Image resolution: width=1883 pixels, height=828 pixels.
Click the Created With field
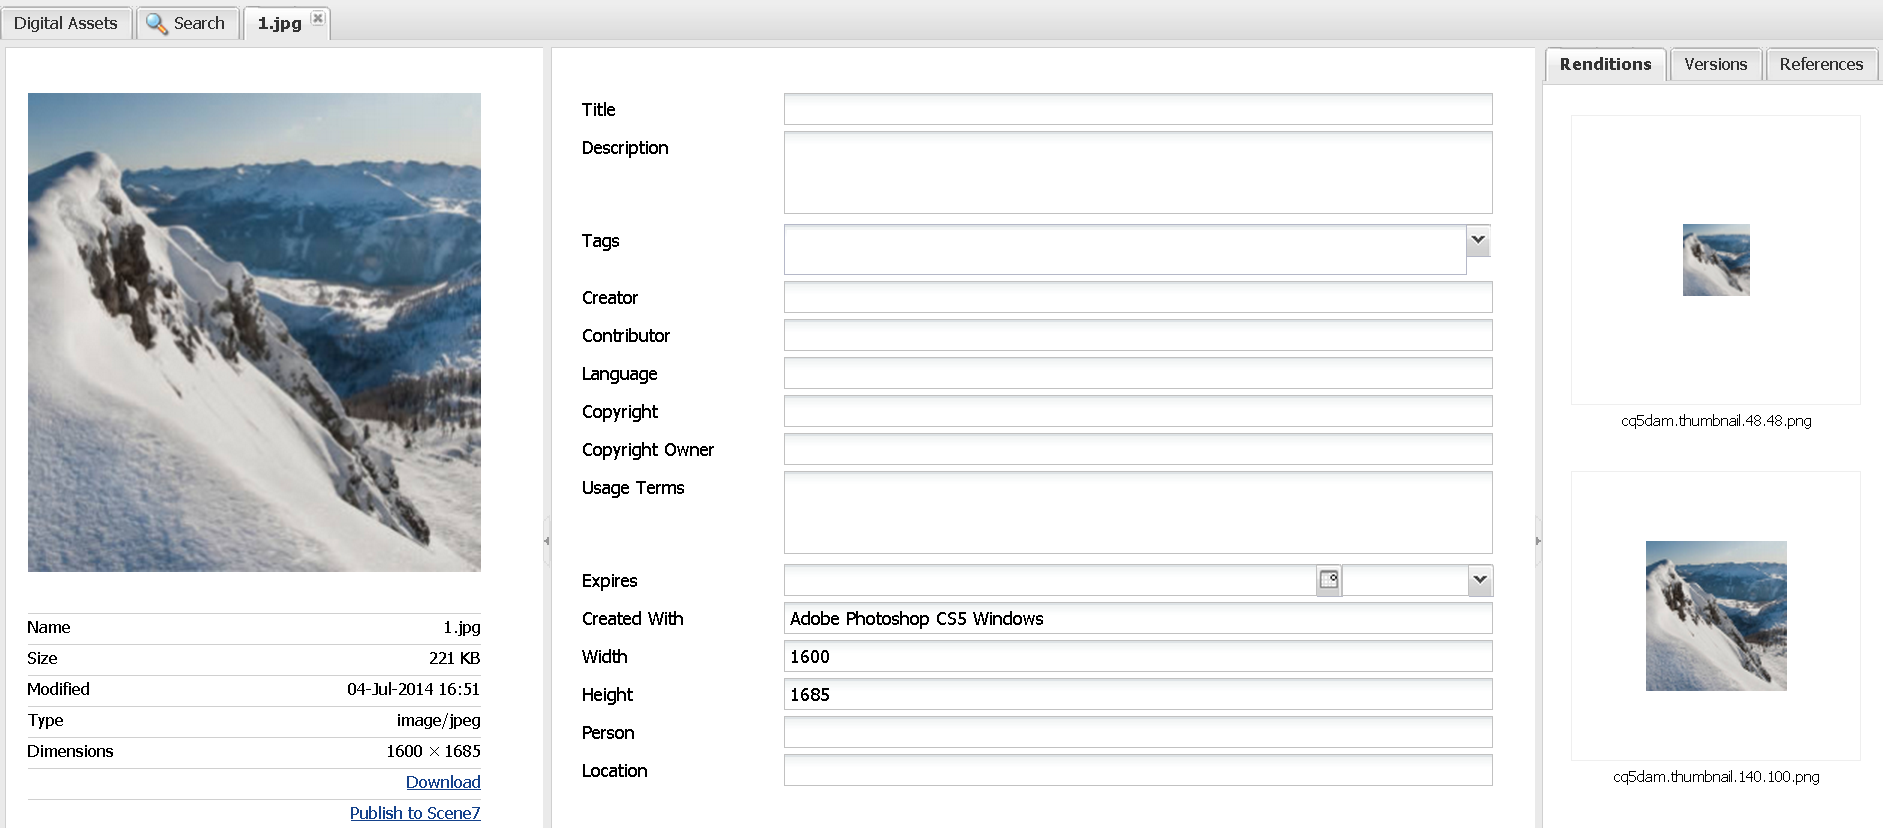pyautogui.click(x=1138, y=618)
